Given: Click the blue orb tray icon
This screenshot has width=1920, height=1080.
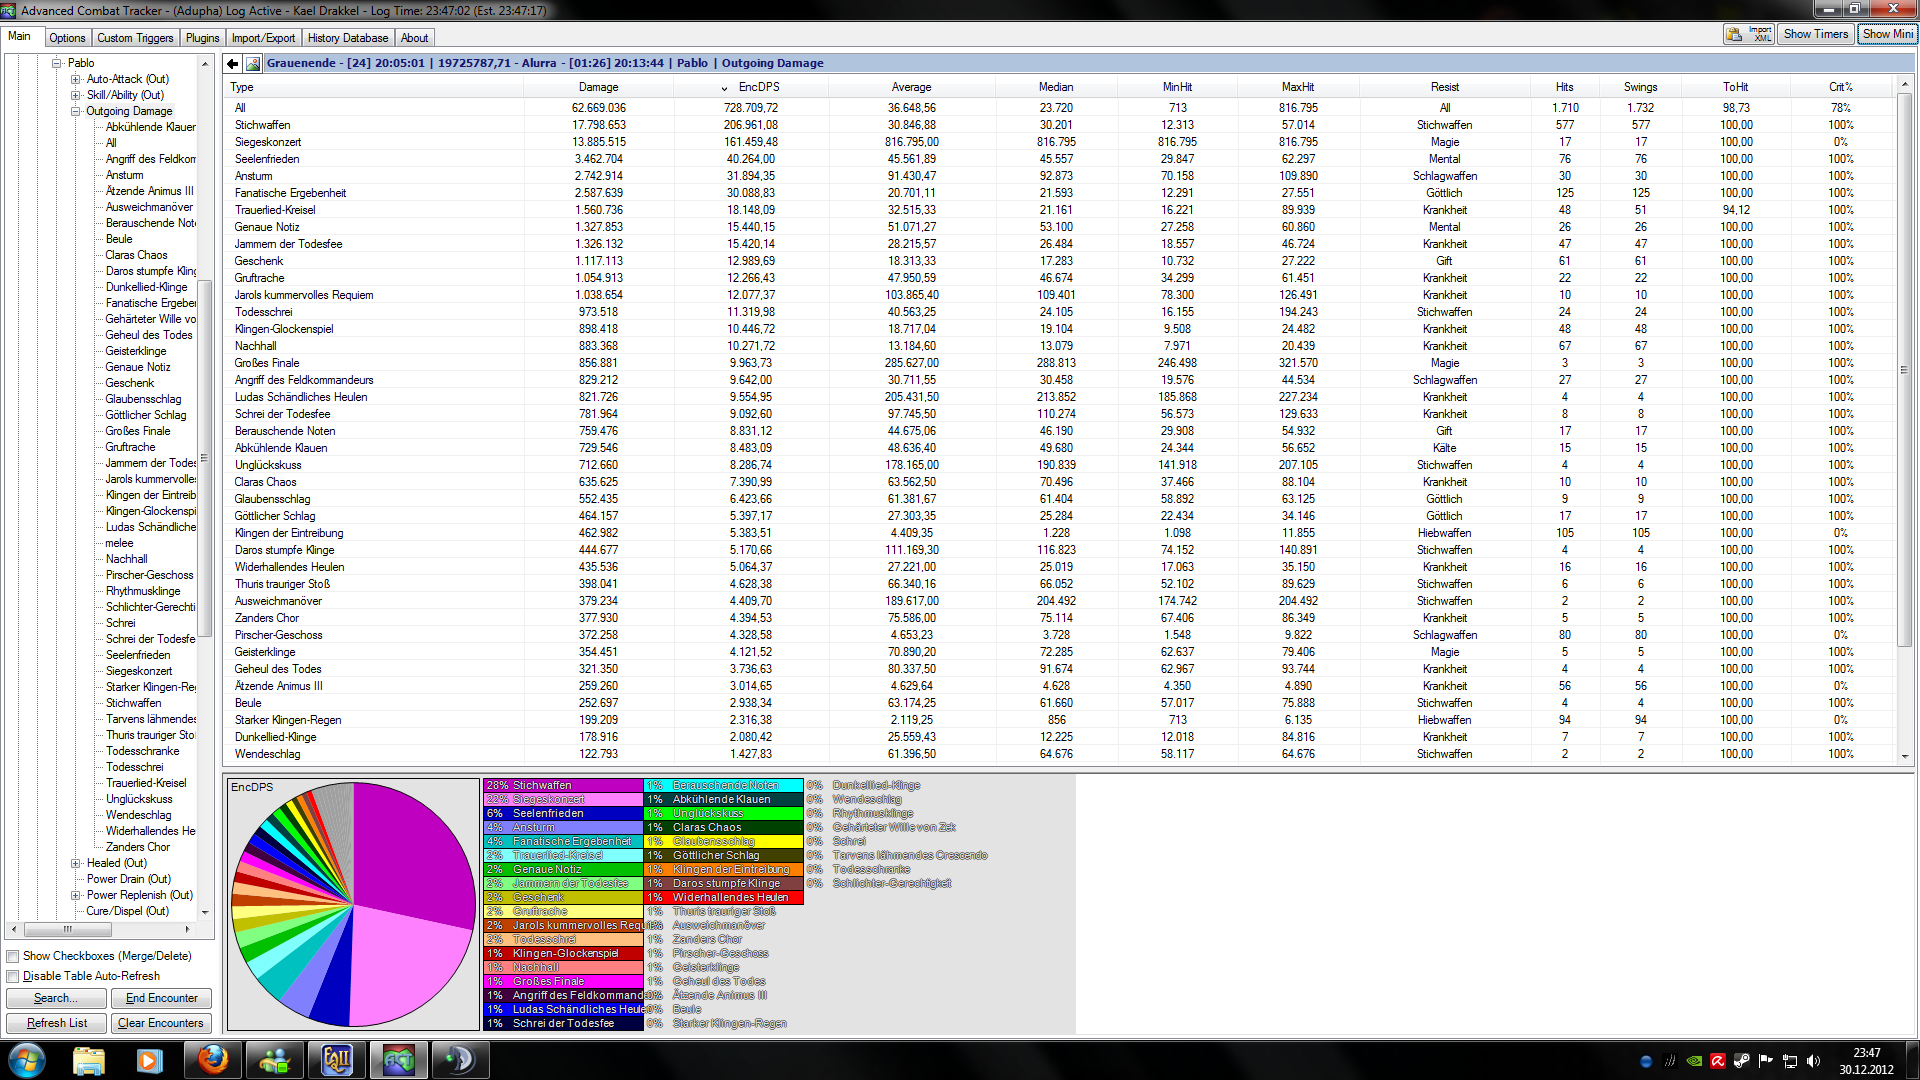Looking at the screenshot, I should tap(1646, 1061).
